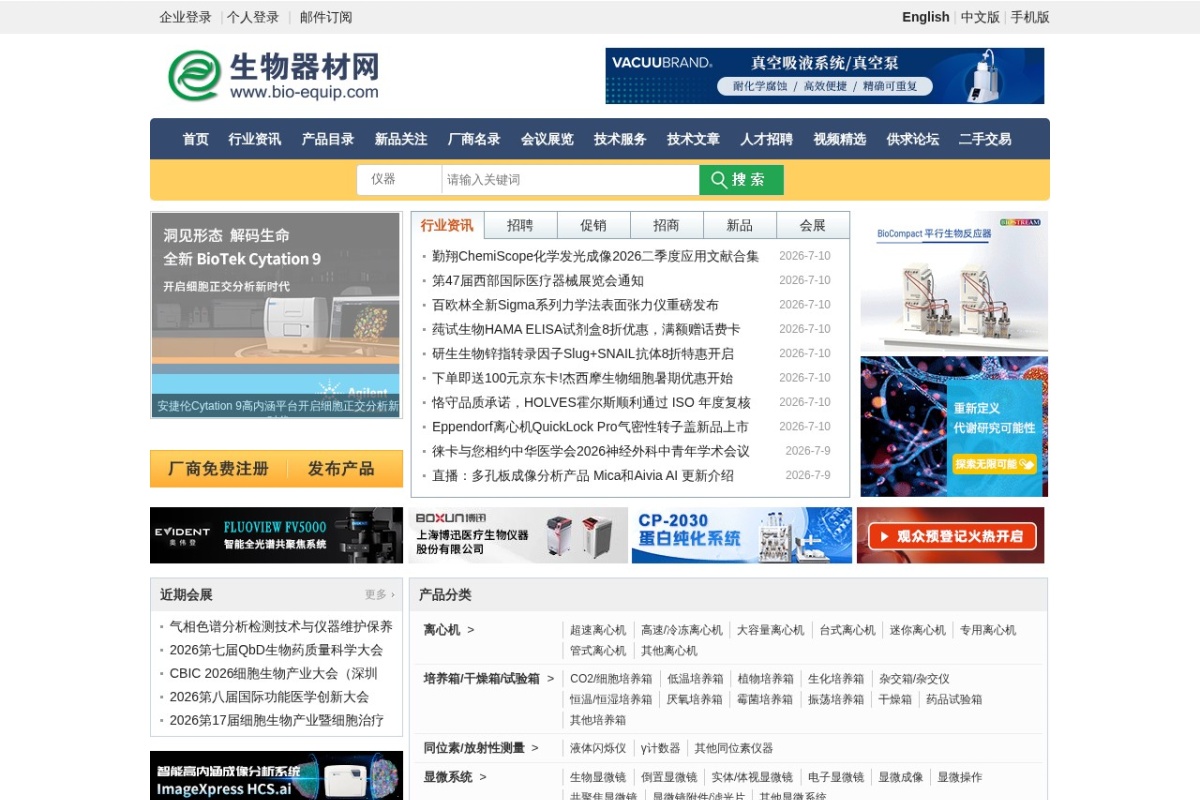
Task: Switch to 中文版
Action: [x=980, y=17]
